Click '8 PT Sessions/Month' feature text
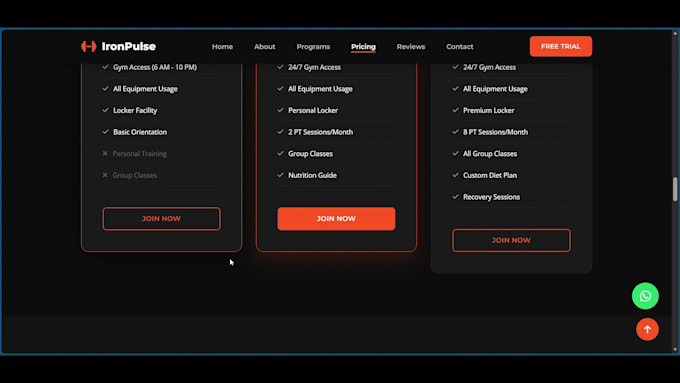The image size is (680, 383). tap(495, 132)
